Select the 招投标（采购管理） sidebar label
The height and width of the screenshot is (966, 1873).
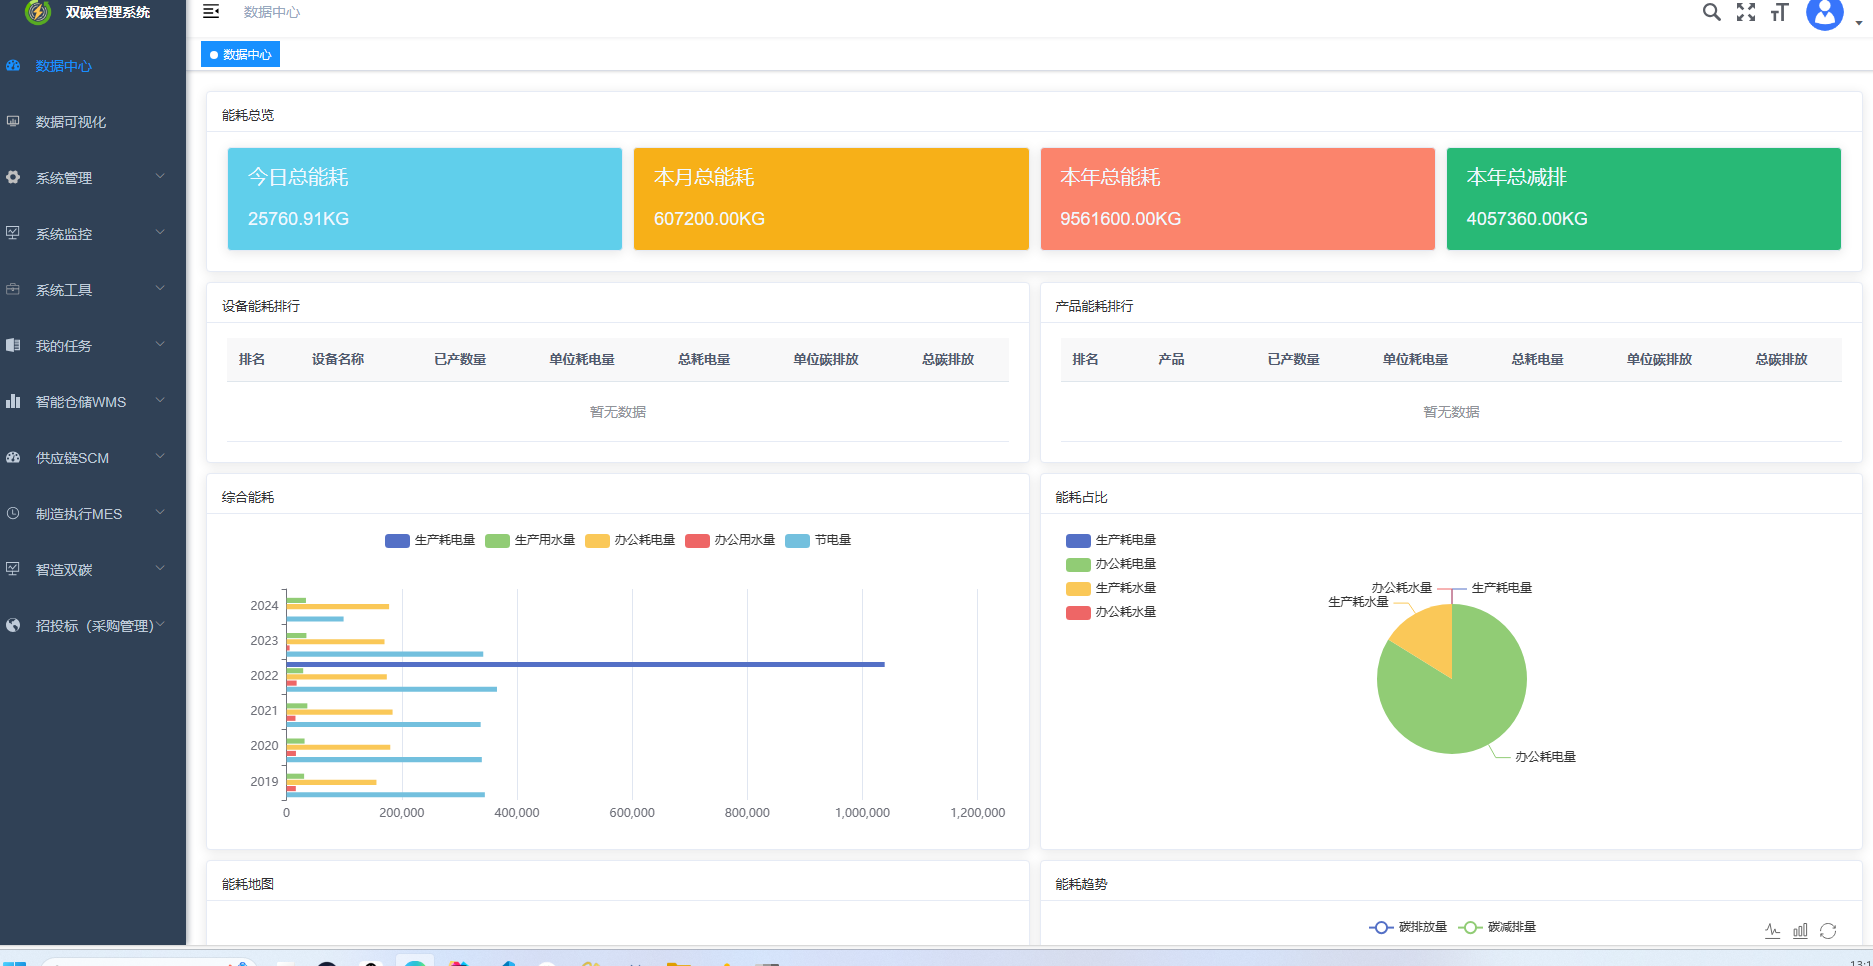[x=95, y=626]
